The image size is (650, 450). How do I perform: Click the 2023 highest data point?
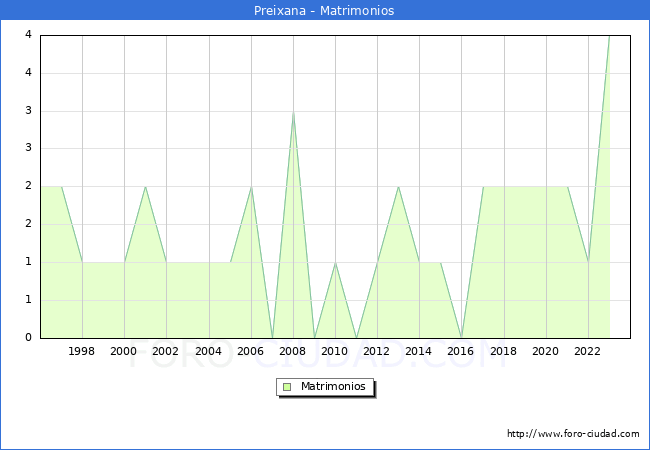[609, 36]
